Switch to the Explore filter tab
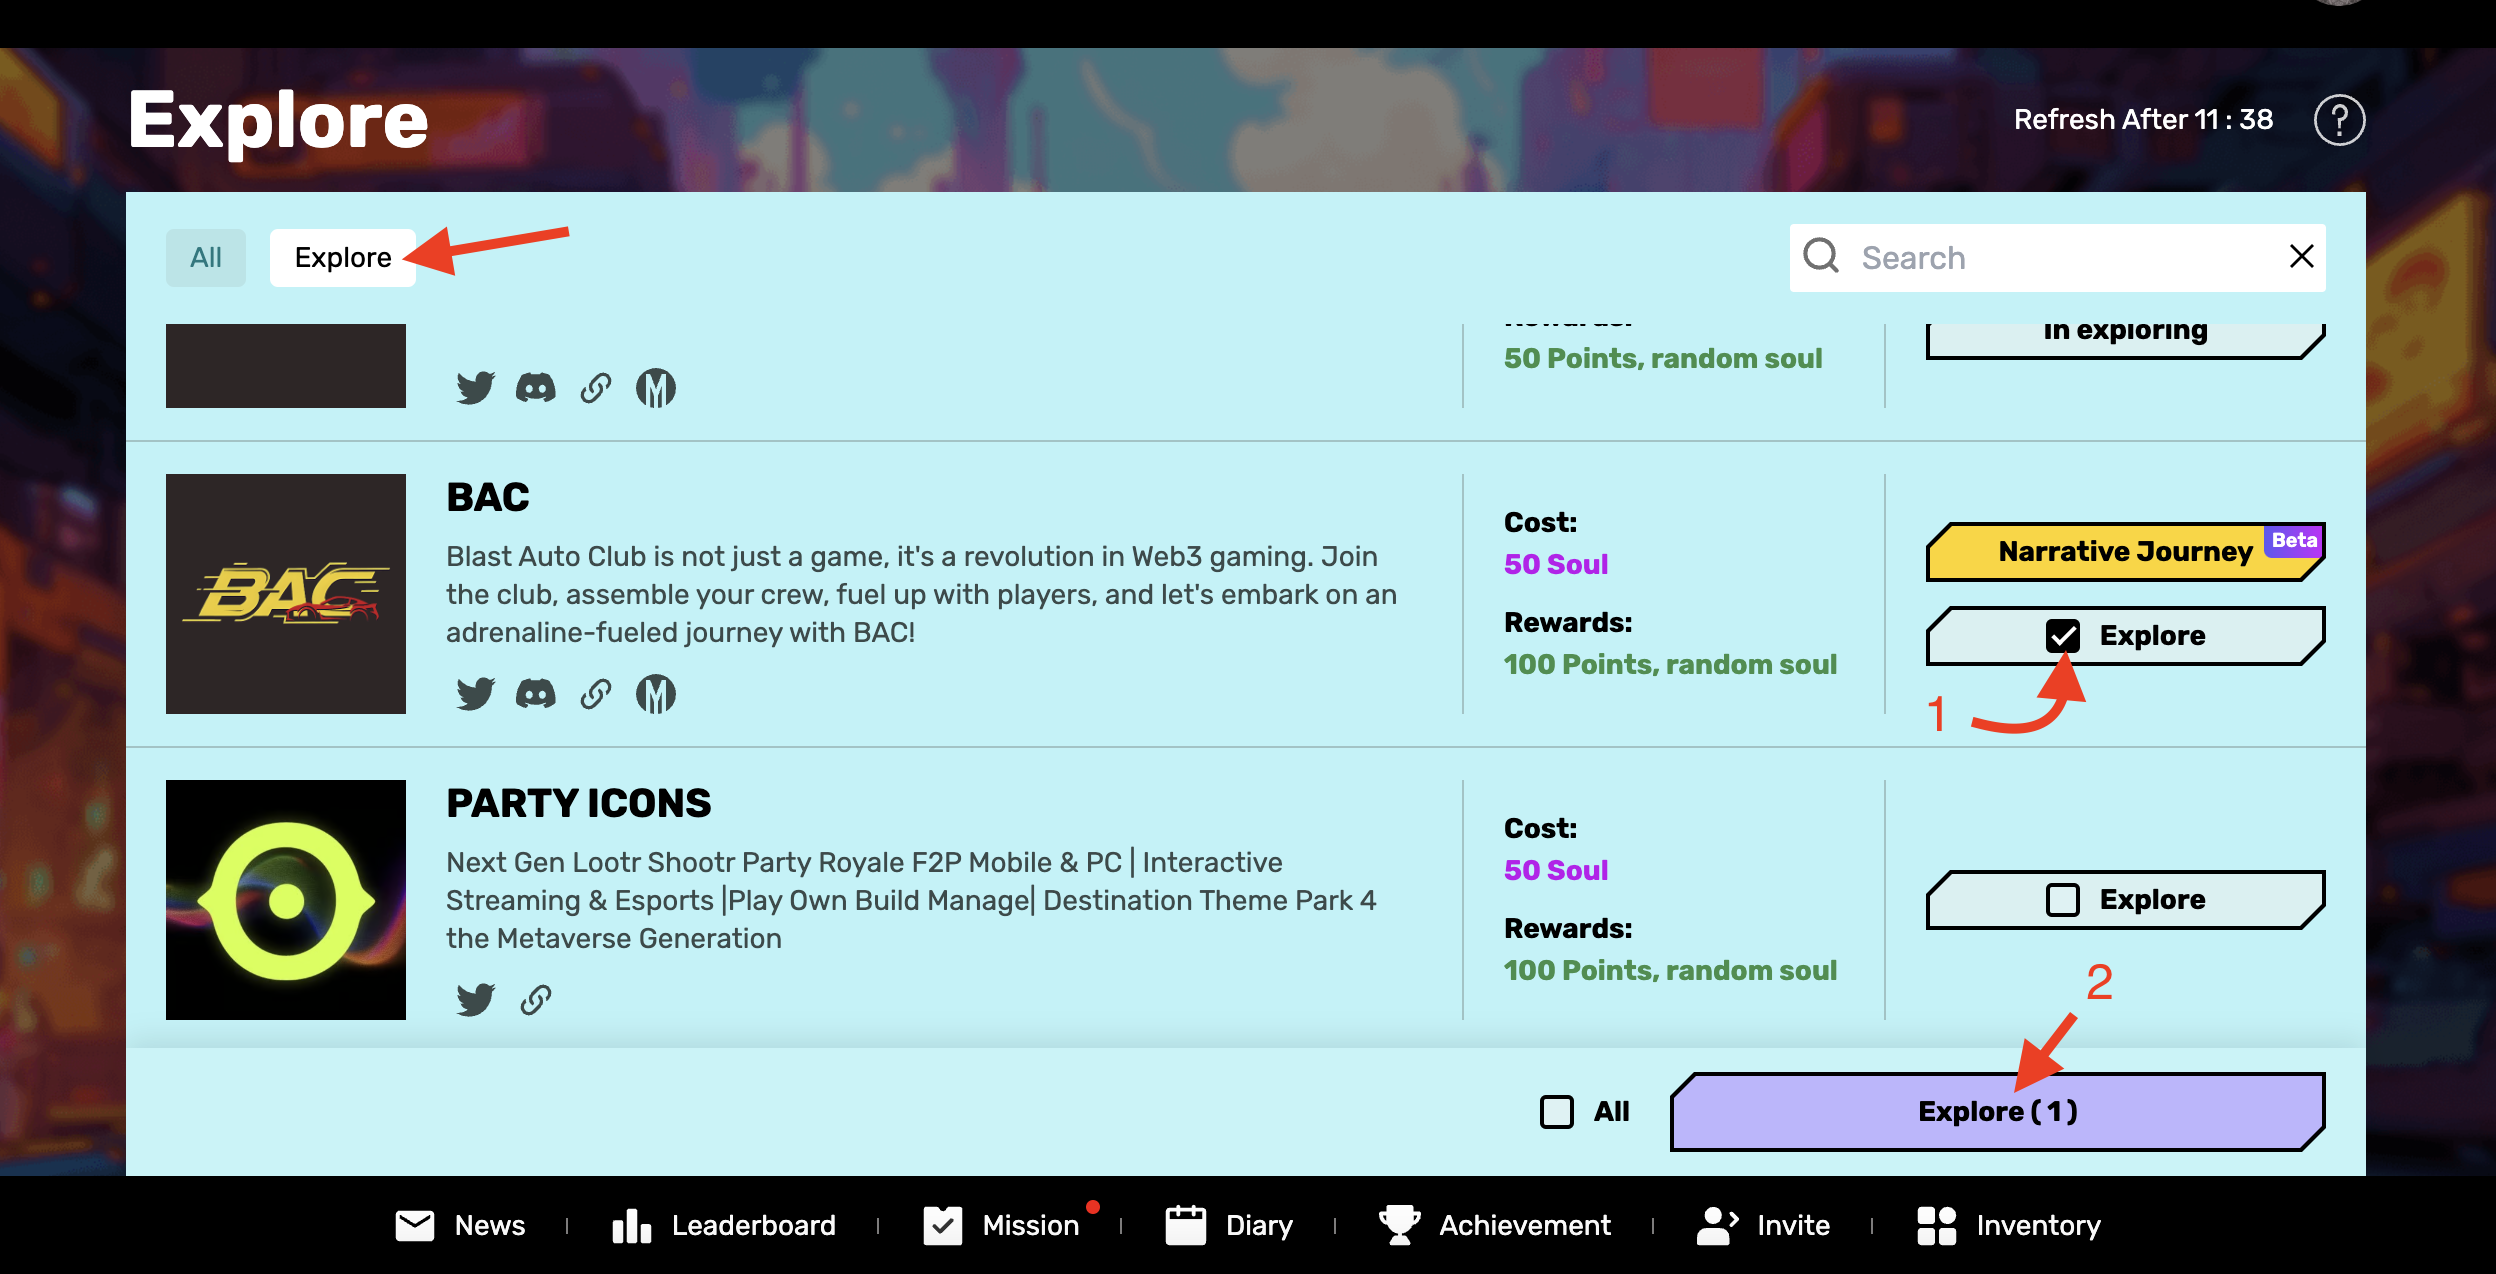2496x1274 pixels. 343,257
